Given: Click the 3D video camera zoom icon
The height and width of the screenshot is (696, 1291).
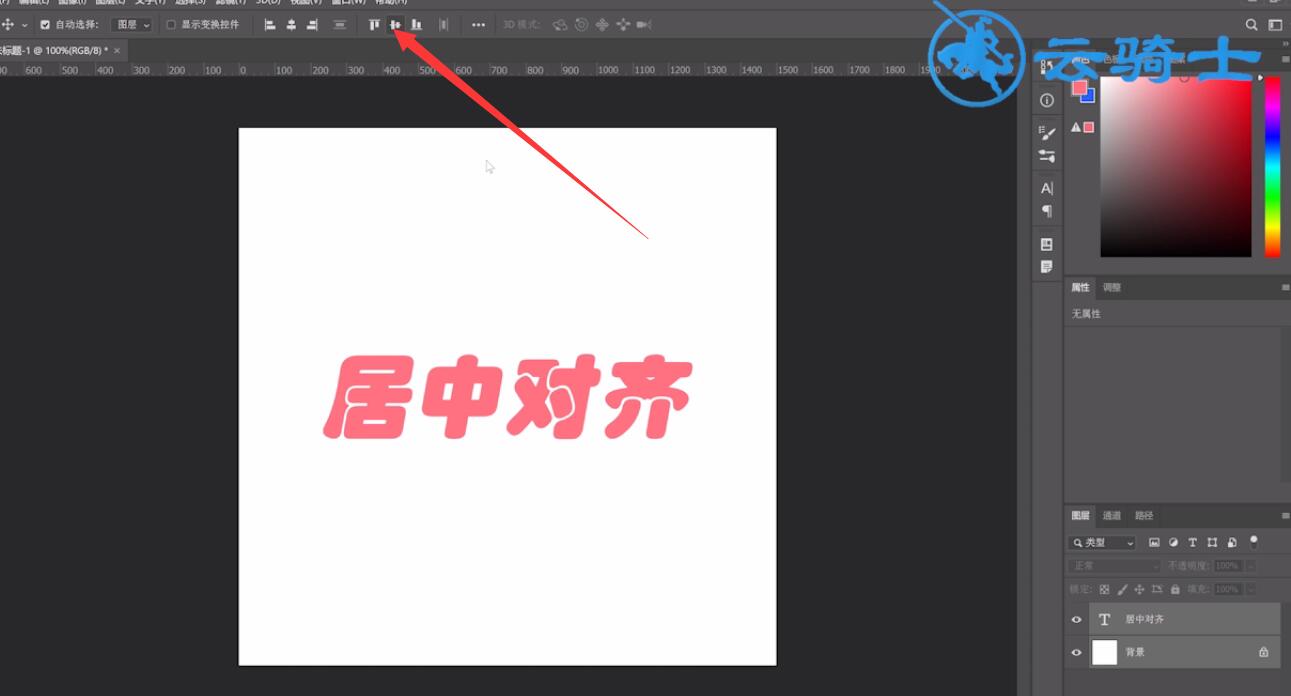Looking at the screenshot, I should (644, 24).
